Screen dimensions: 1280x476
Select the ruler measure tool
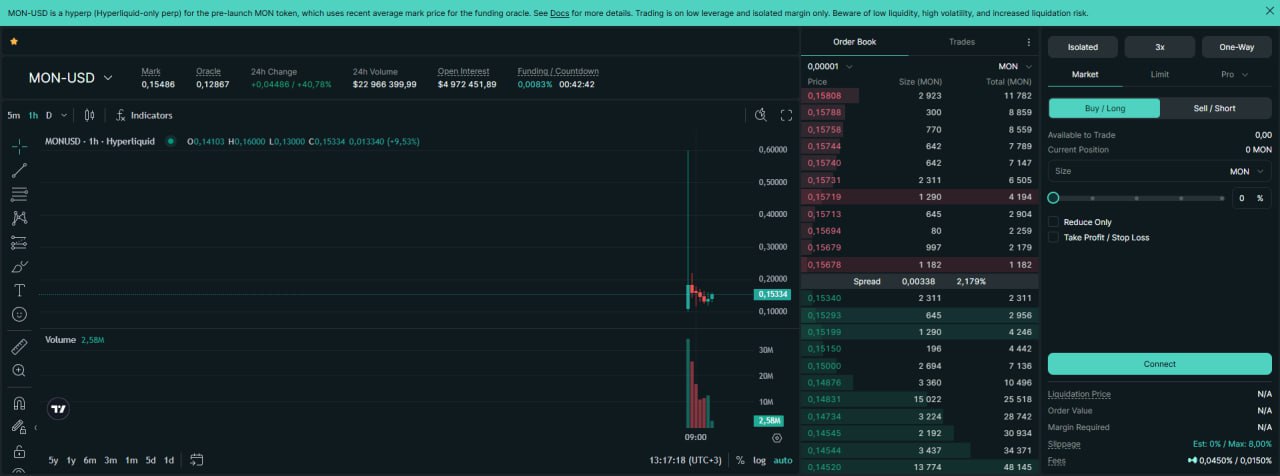(x=19, y=346)
